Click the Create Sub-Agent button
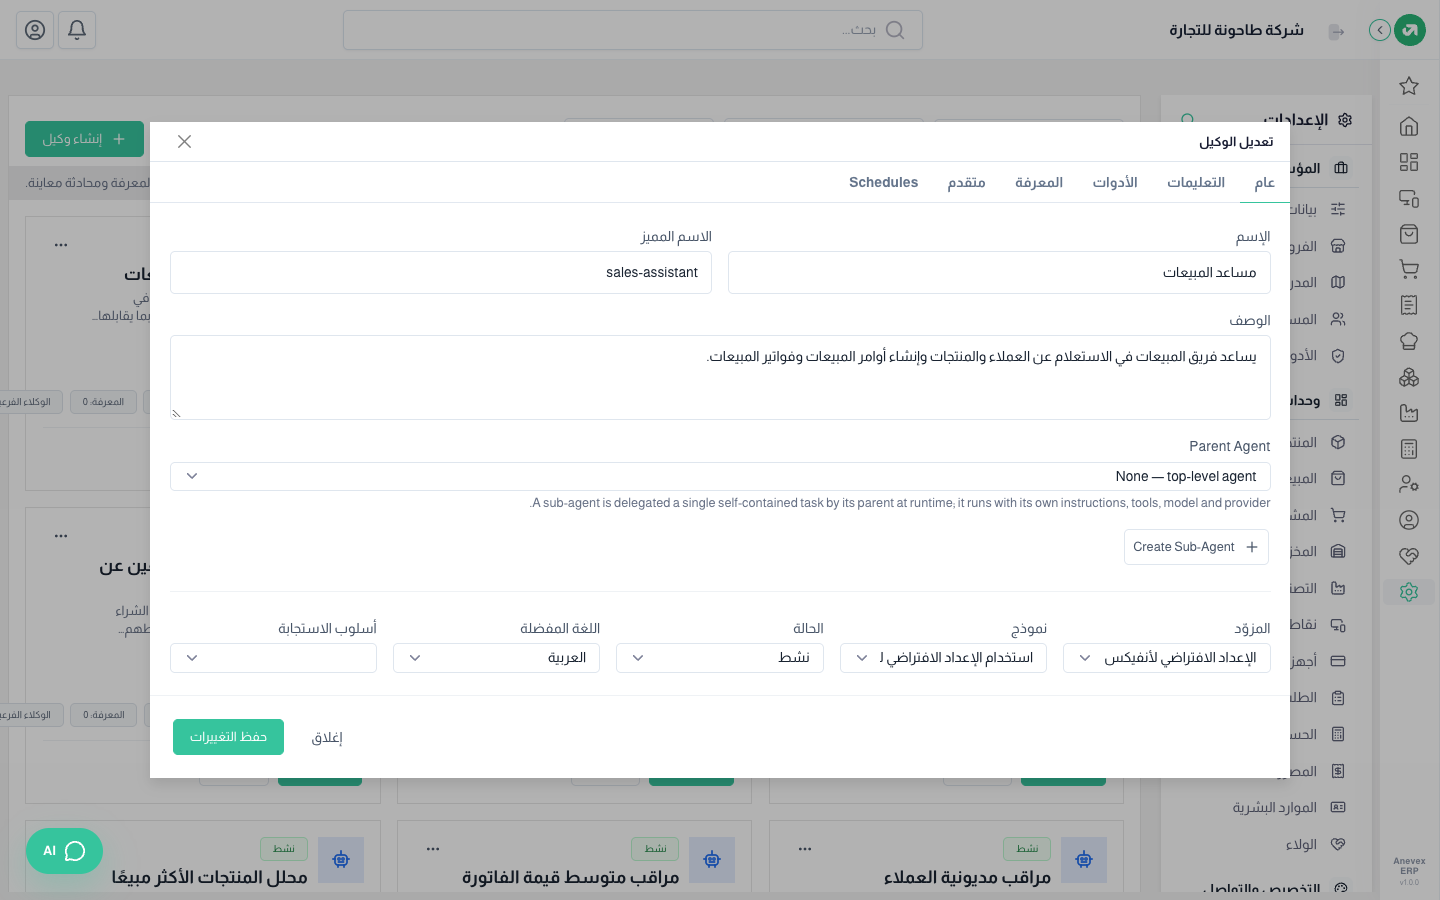 [x=1196, y=547]
